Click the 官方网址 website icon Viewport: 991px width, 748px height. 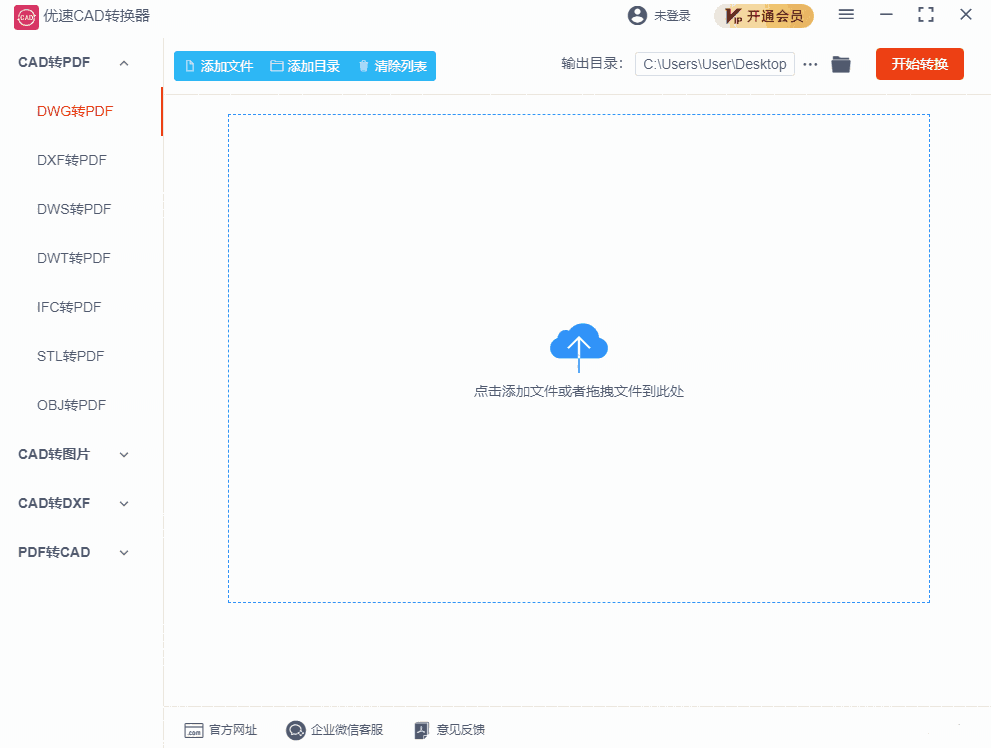193,730
